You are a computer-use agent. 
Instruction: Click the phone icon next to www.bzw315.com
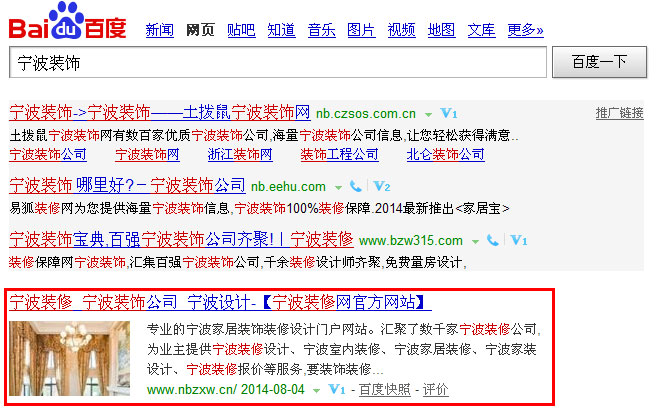(x=492, y=240)
